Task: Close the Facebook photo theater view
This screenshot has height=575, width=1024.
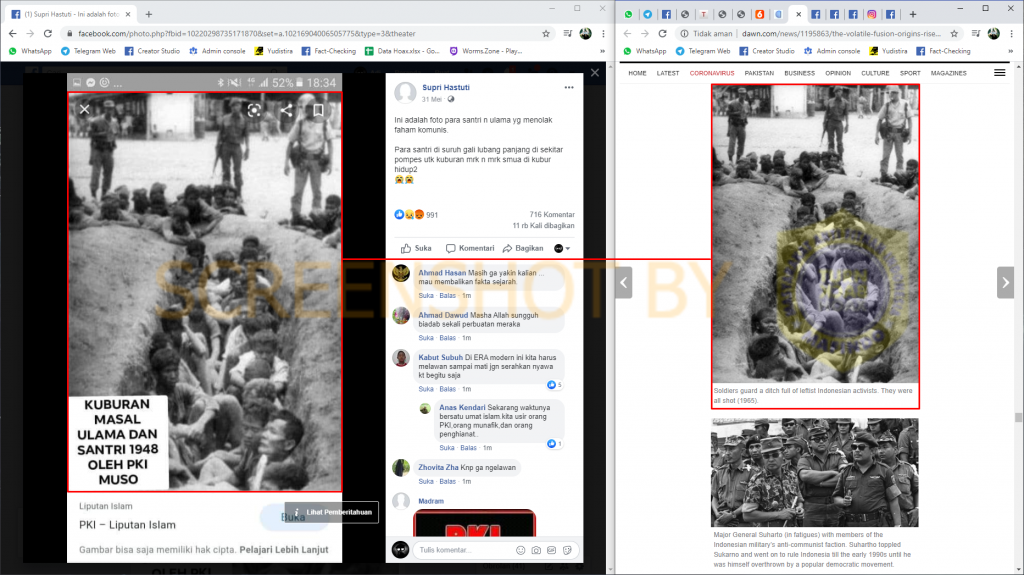Action: pyautogui.click(x=595, y=73)
